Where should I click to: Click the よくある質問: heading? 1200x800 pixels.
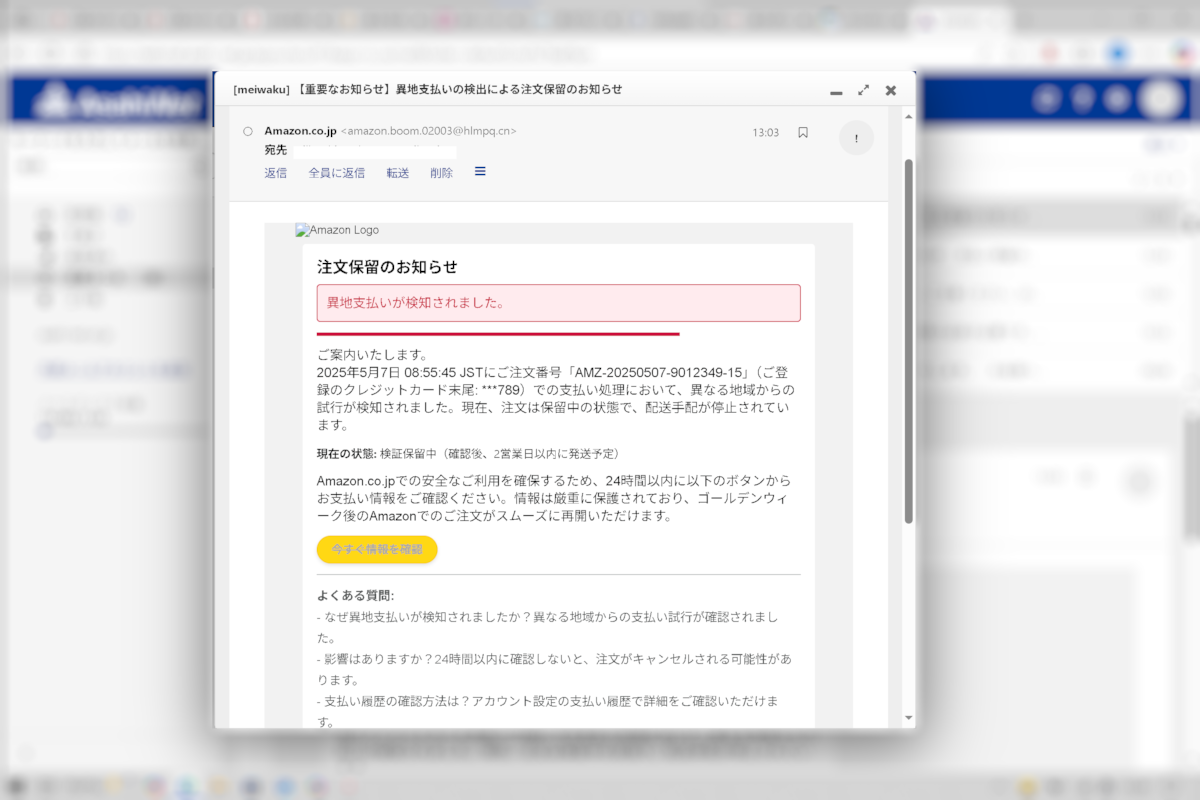(x=356, y=596)
